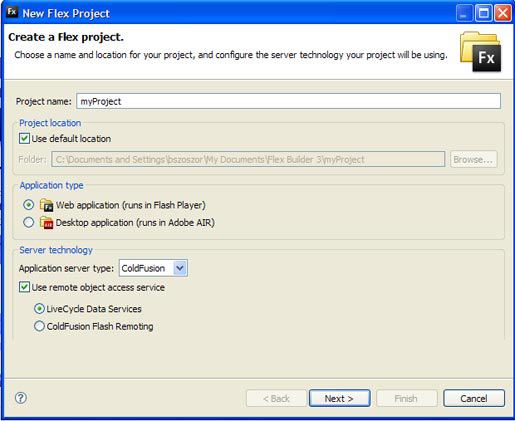Click the large Fx folder banner icon
Viewport: 515px width, 421px height.
click(x=480, y=52)
